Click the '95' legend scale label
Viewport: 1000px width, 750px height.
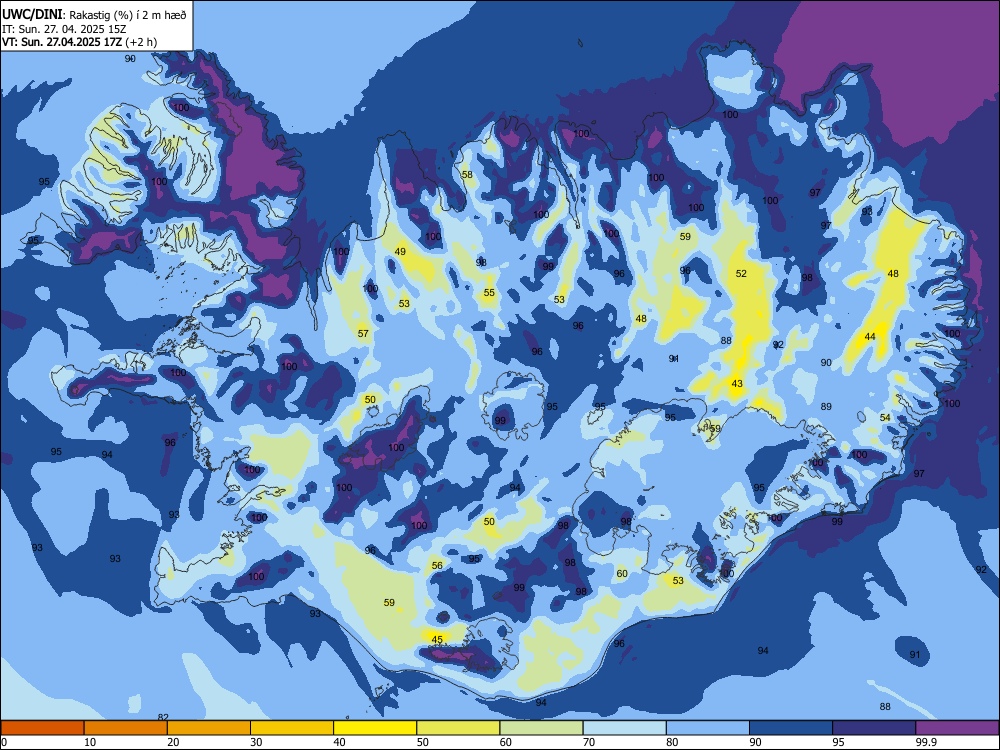839,742
